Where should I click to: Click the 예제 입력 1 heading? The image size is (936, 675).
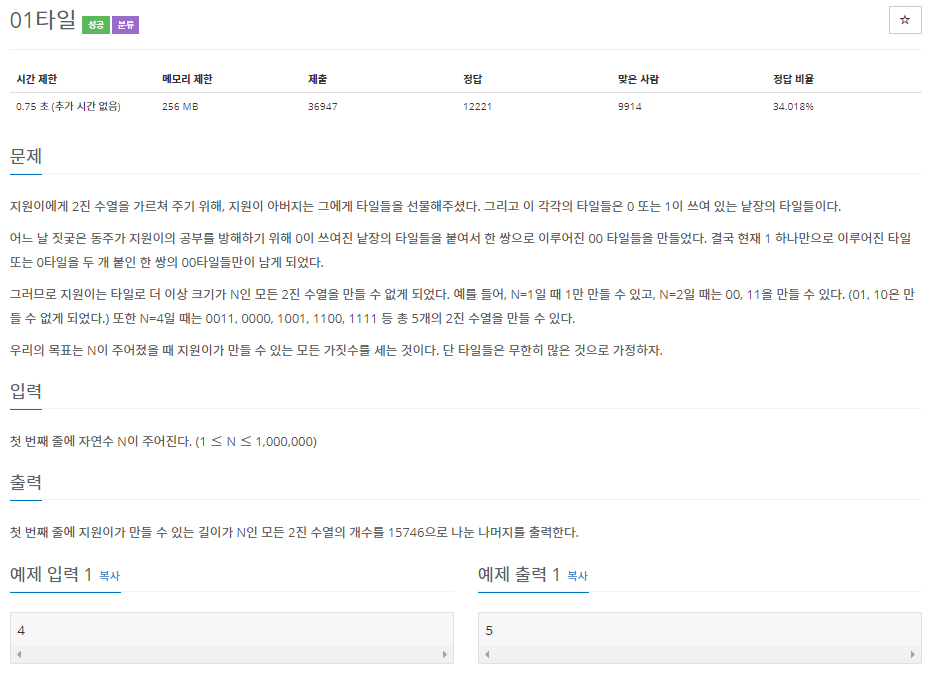(51, 575)
